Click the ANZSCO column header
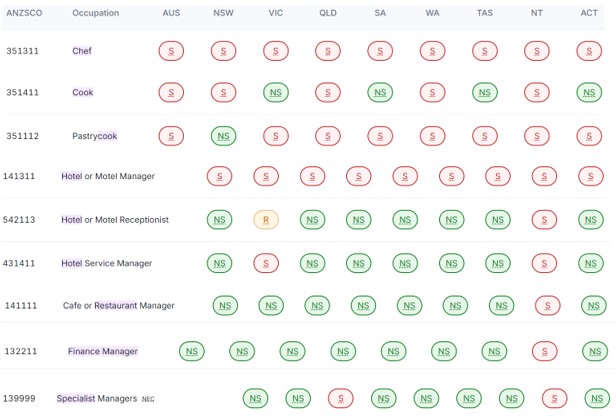This screenshot has width=616, height=418. [x=22, y=13]
